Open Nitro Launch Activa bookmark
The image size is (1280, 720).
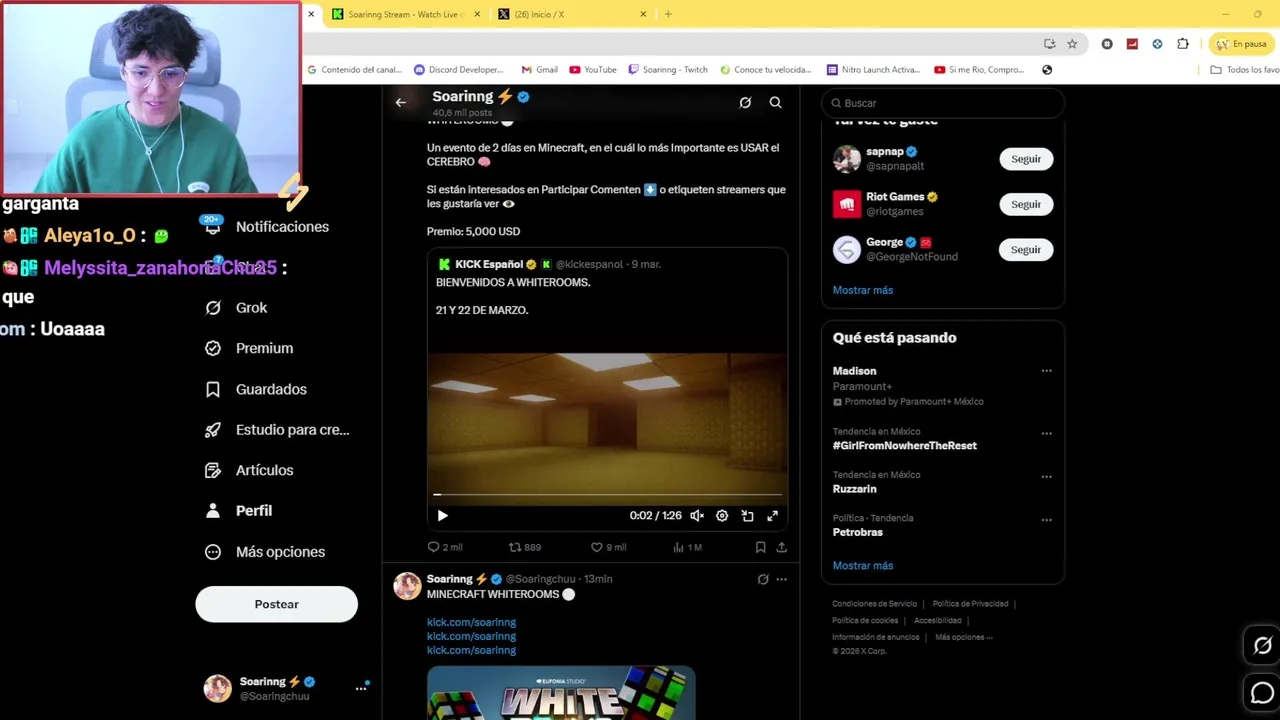point(873,70)
